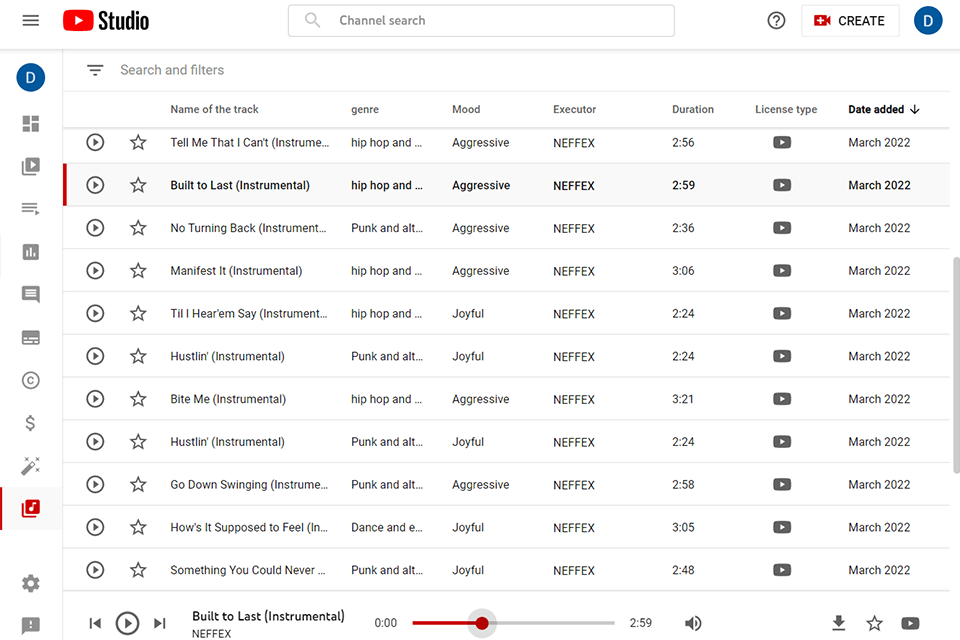960x640 pixels.
Task: Sort by Date added column header
Action: pos(884,110)
